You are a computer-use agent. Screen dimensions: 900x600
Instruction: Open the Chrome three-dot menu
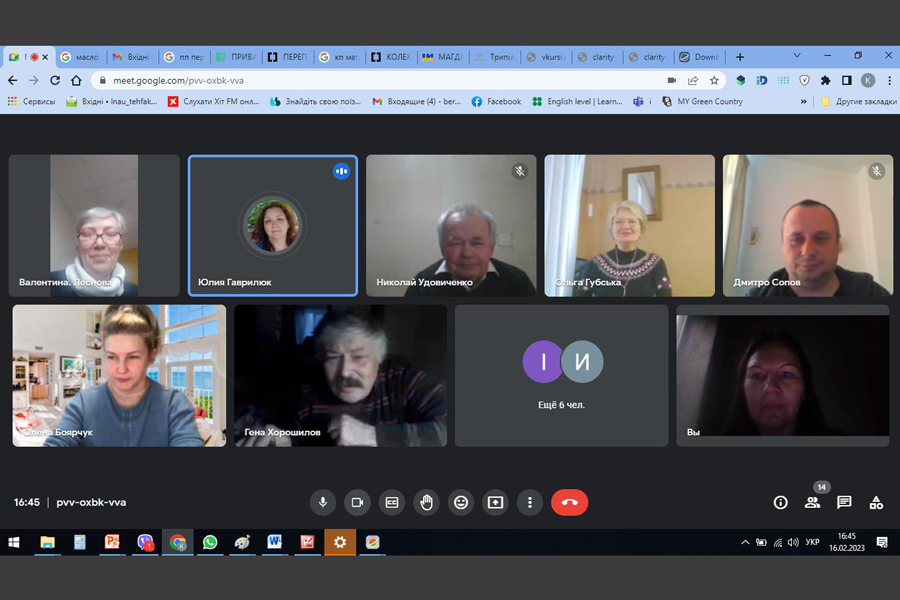click(890, 80)
